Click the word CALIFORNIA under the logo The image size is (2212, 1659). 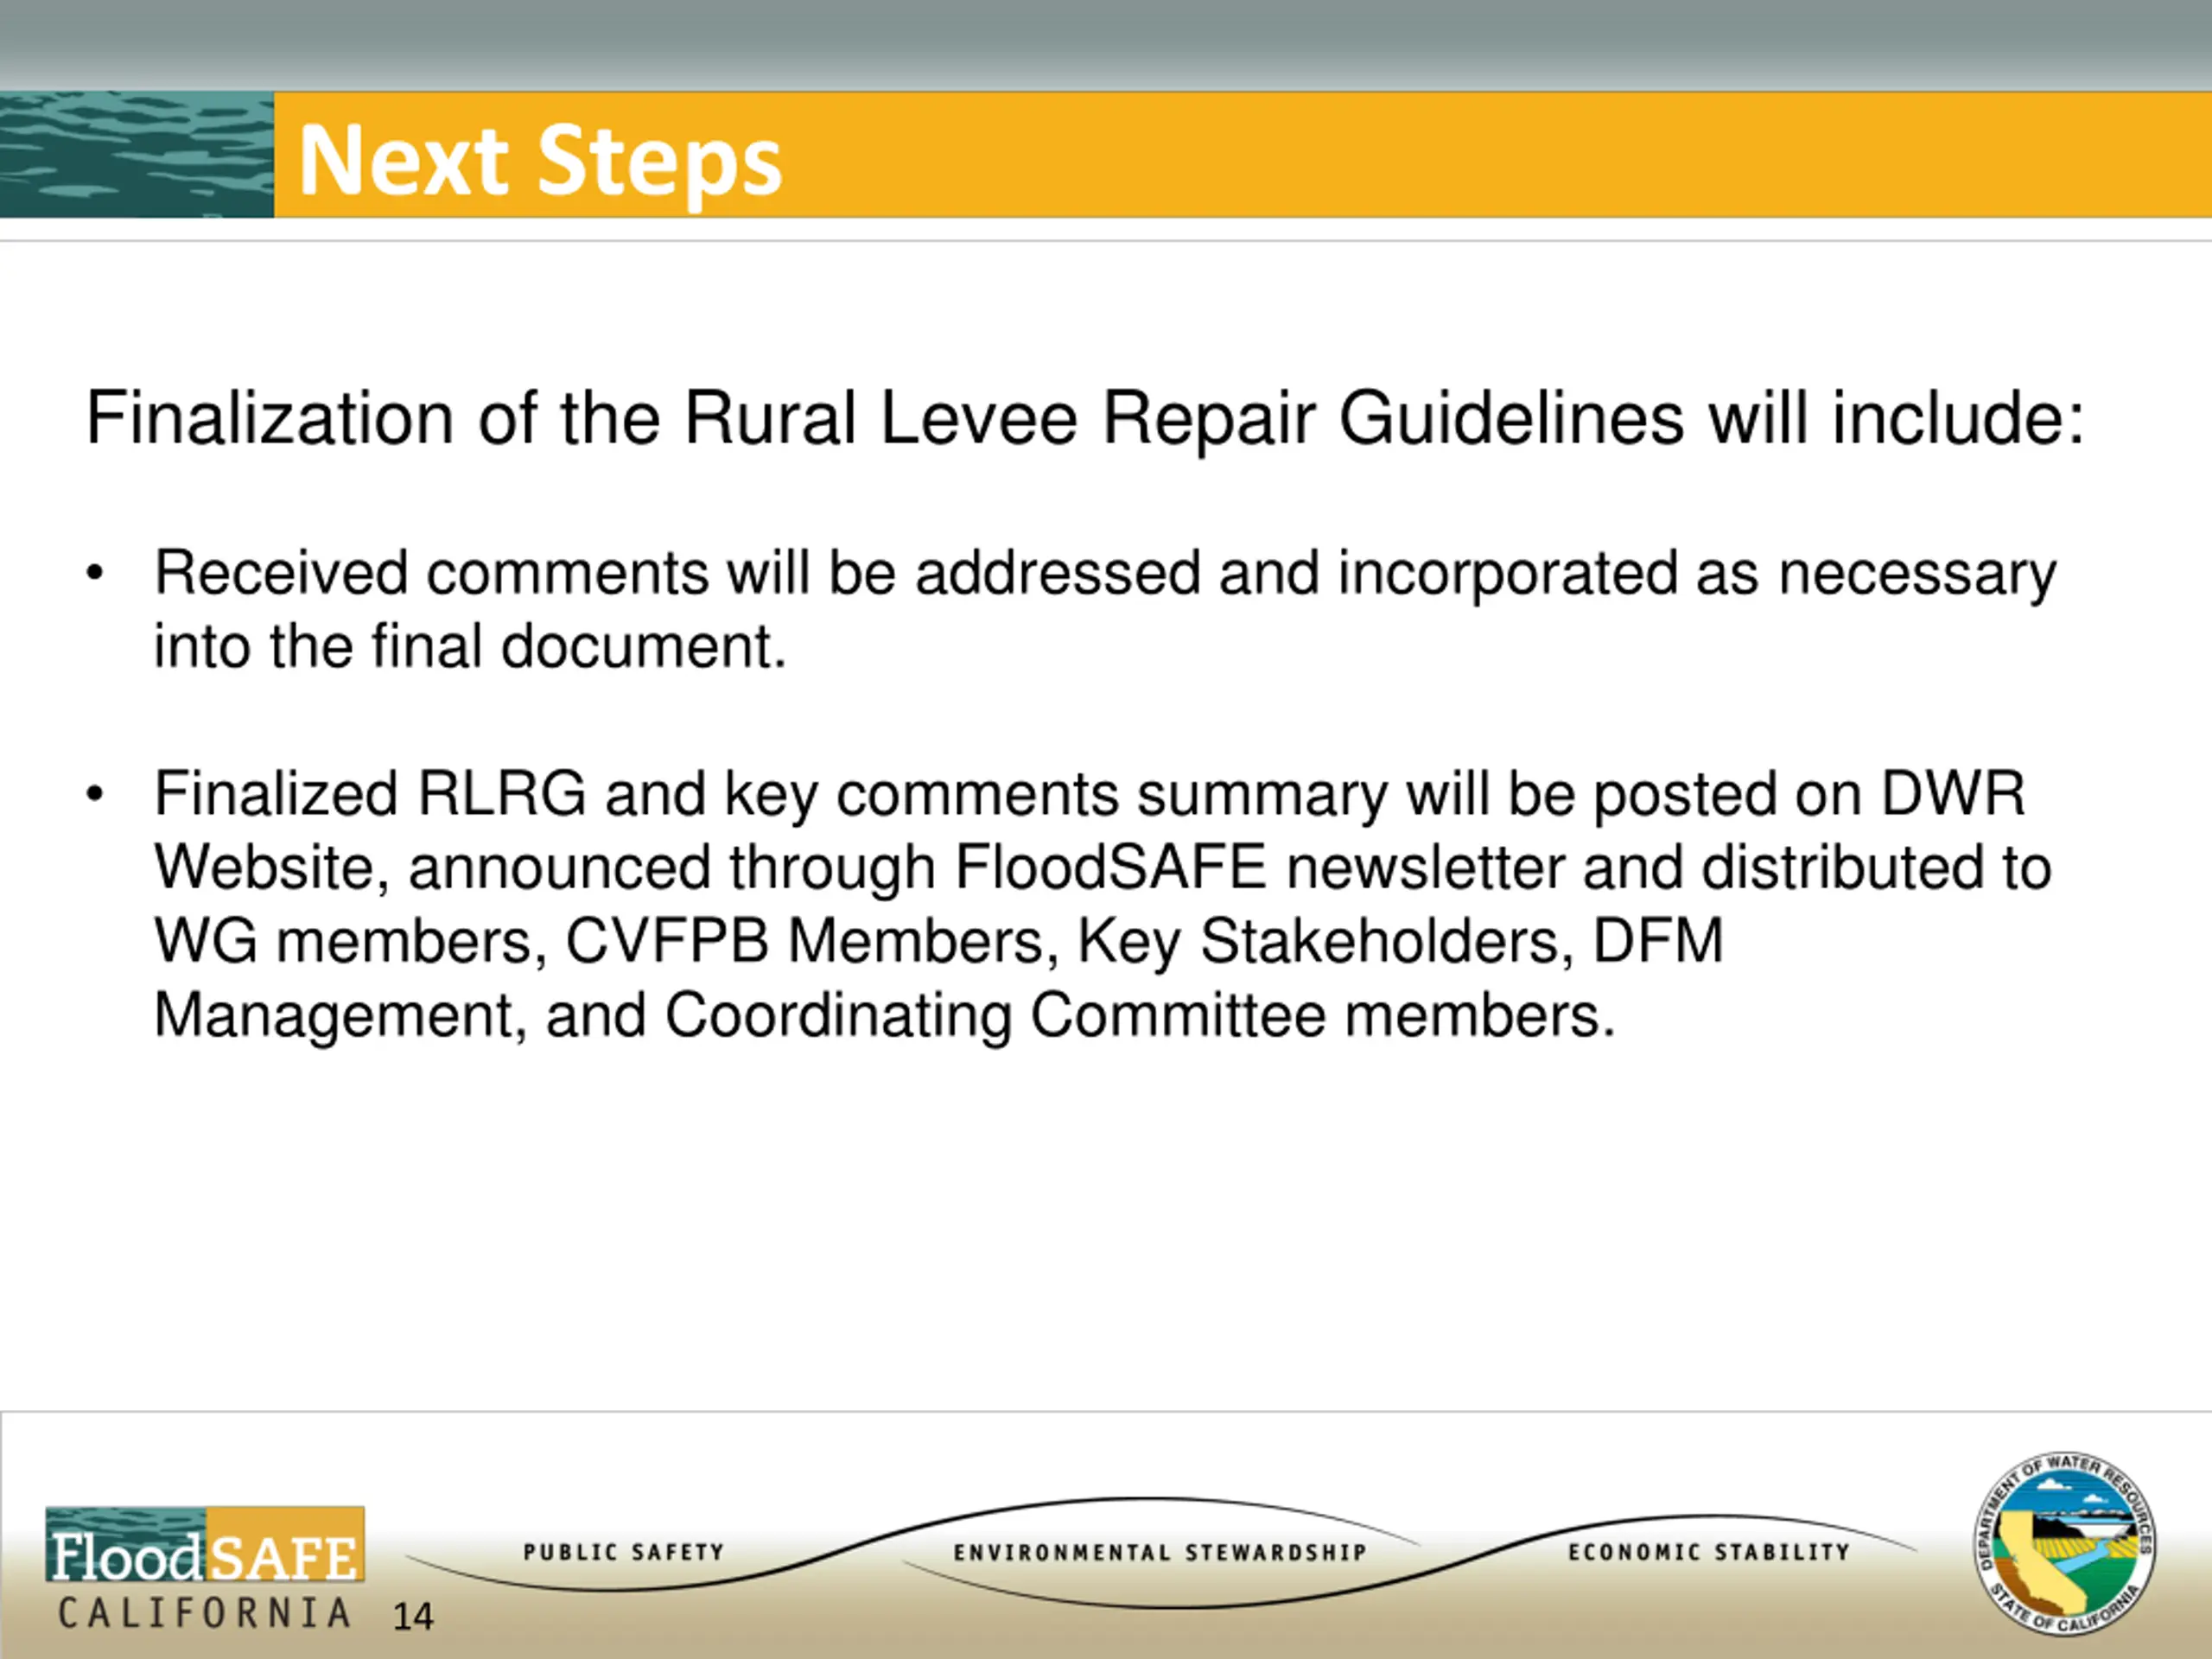tap(205, 1613)
